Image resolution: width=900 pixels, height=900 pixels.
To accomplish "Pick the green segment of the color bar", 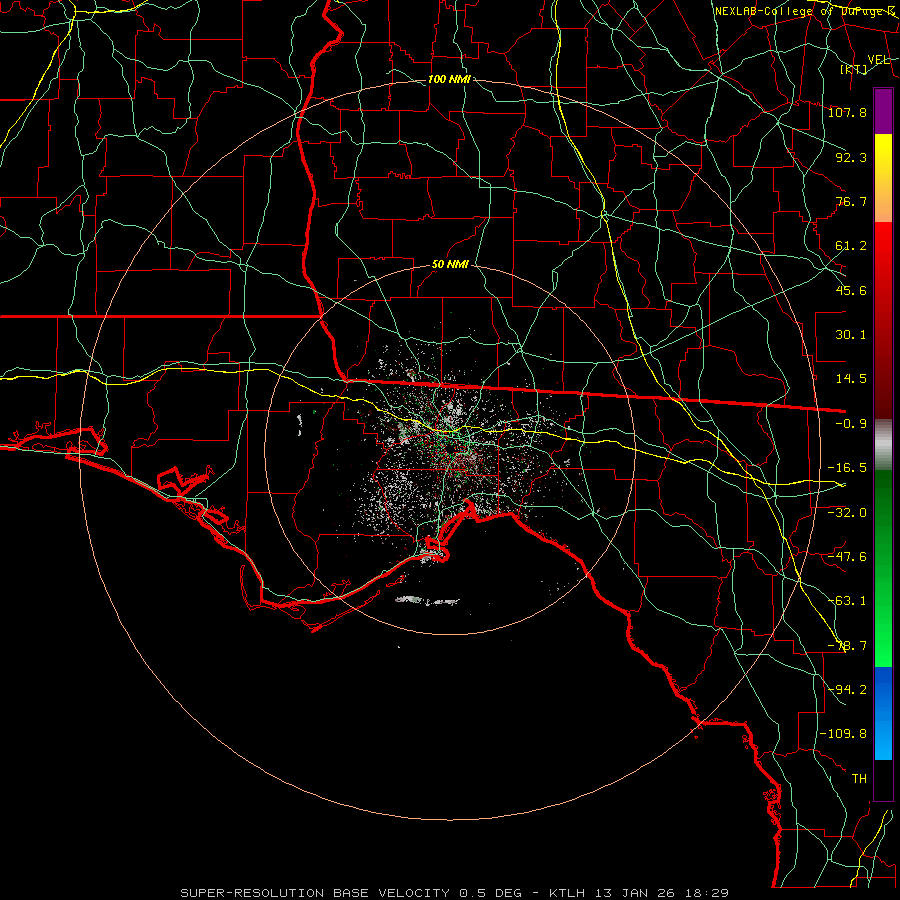I will (x=883, y=568).
